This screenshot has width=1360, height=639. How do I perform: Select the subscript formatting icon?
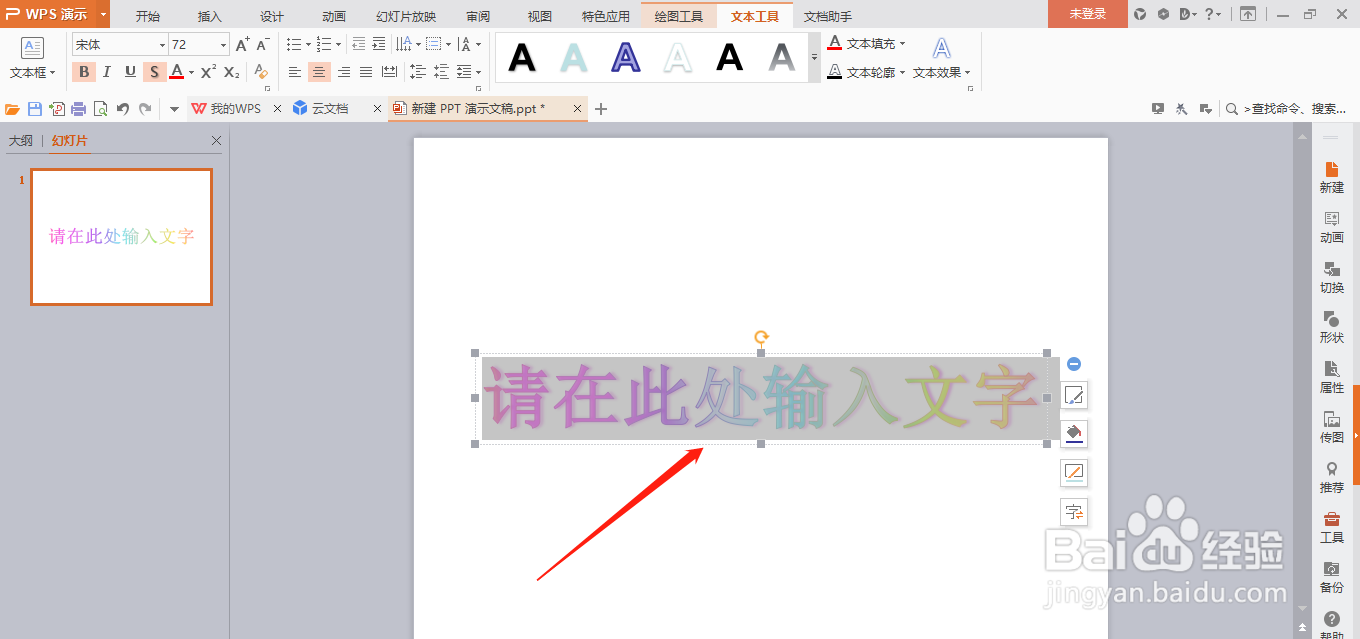click(230, 71)
